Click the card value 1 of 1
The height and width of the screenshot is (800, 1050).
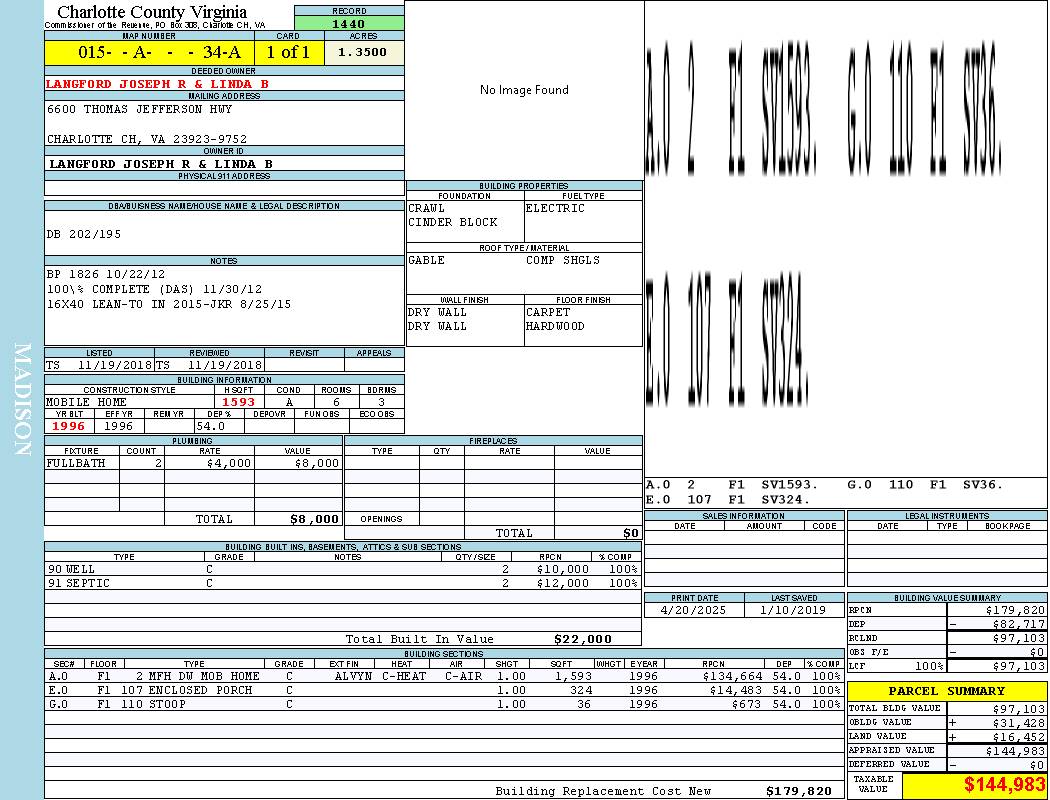(289, 52)
